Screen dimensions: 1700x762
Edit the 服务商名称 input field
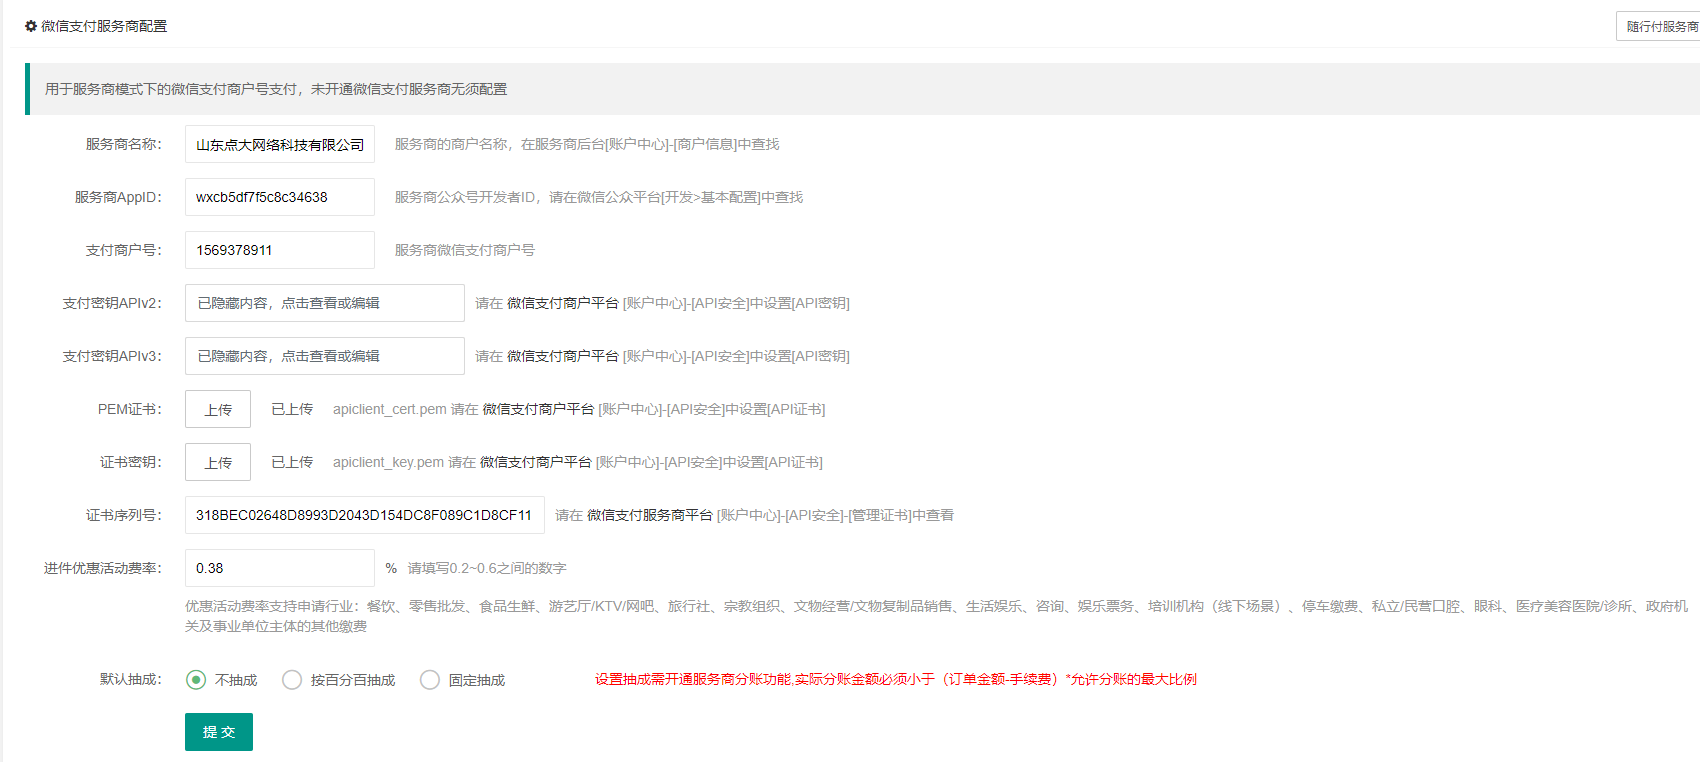[280, 144]
